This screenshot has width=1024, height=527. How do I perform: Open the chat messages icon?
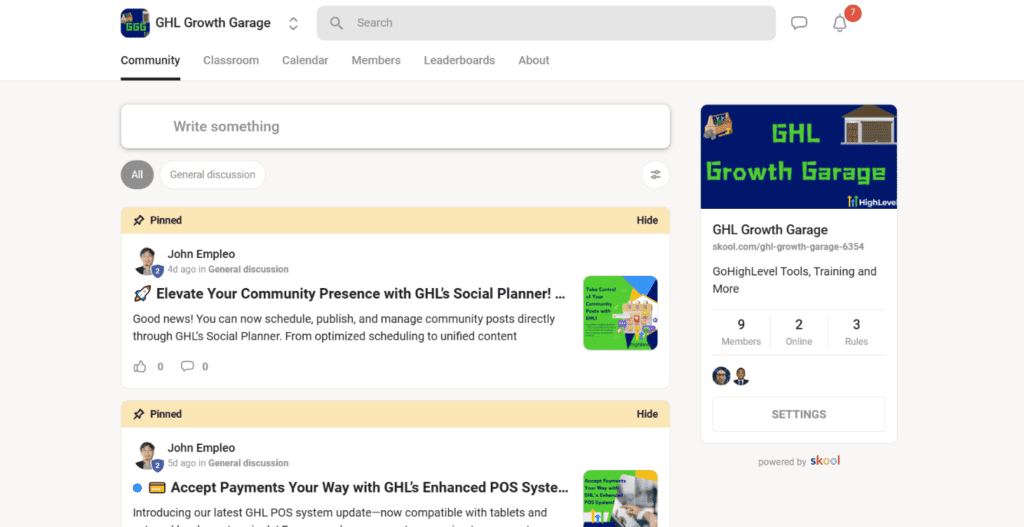click(799, 23)
